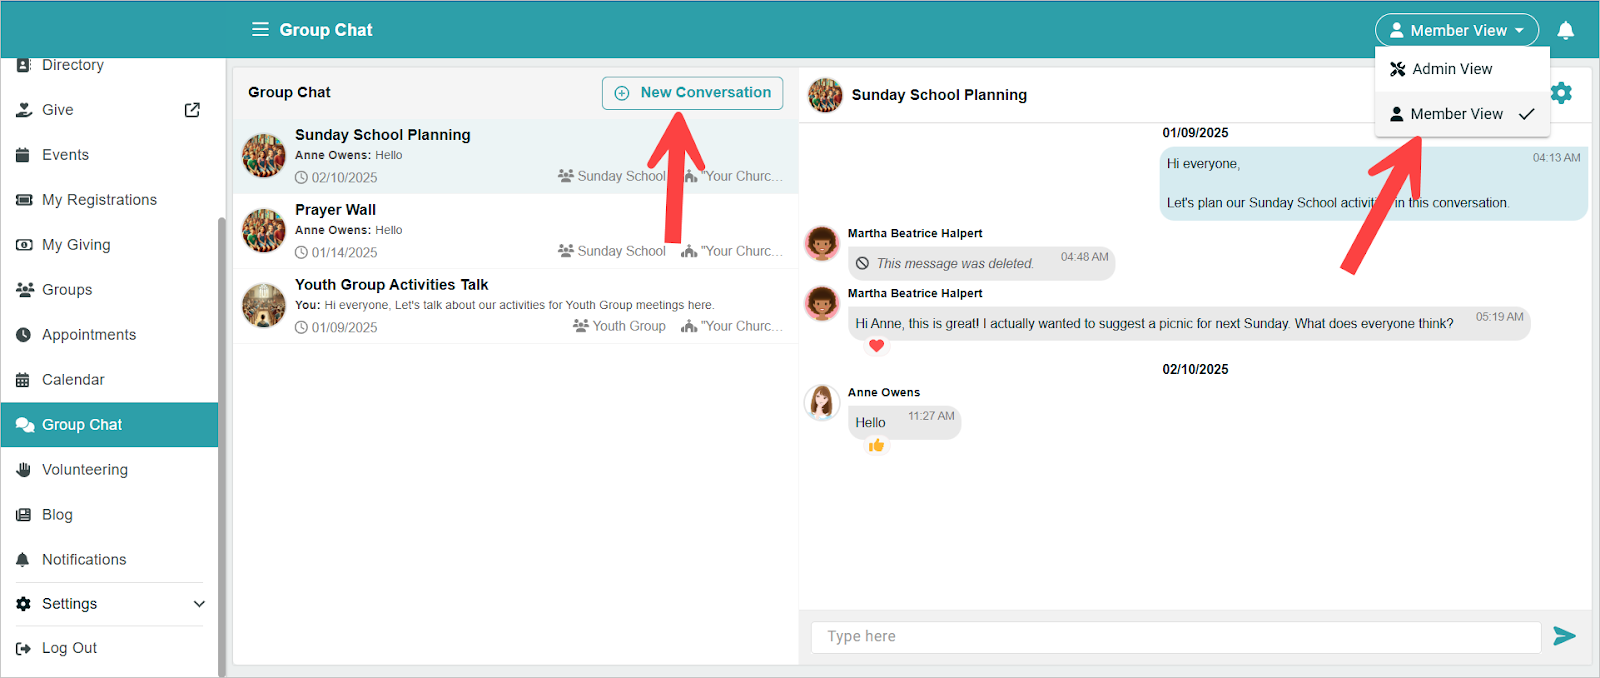Click Log Out link
Screen dimensions: 1600x678
click(69, 648)
